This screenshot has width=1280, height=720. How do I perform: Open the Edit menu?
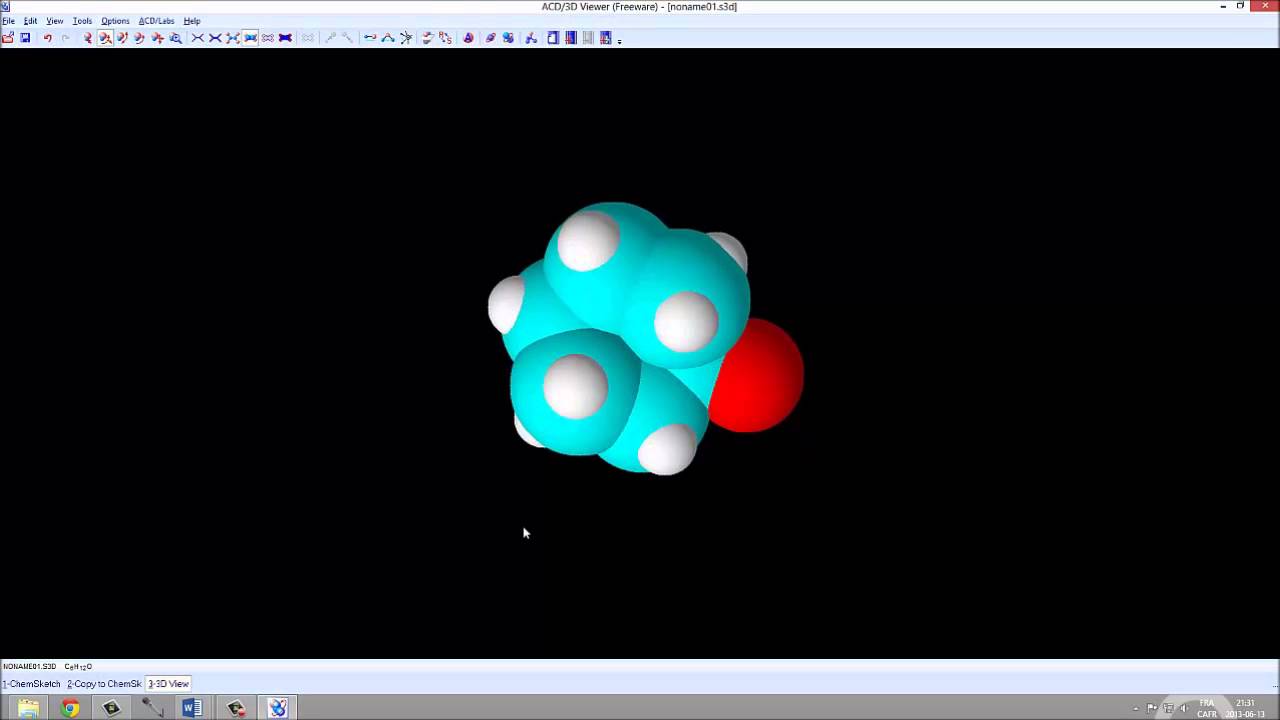(30, 21)
